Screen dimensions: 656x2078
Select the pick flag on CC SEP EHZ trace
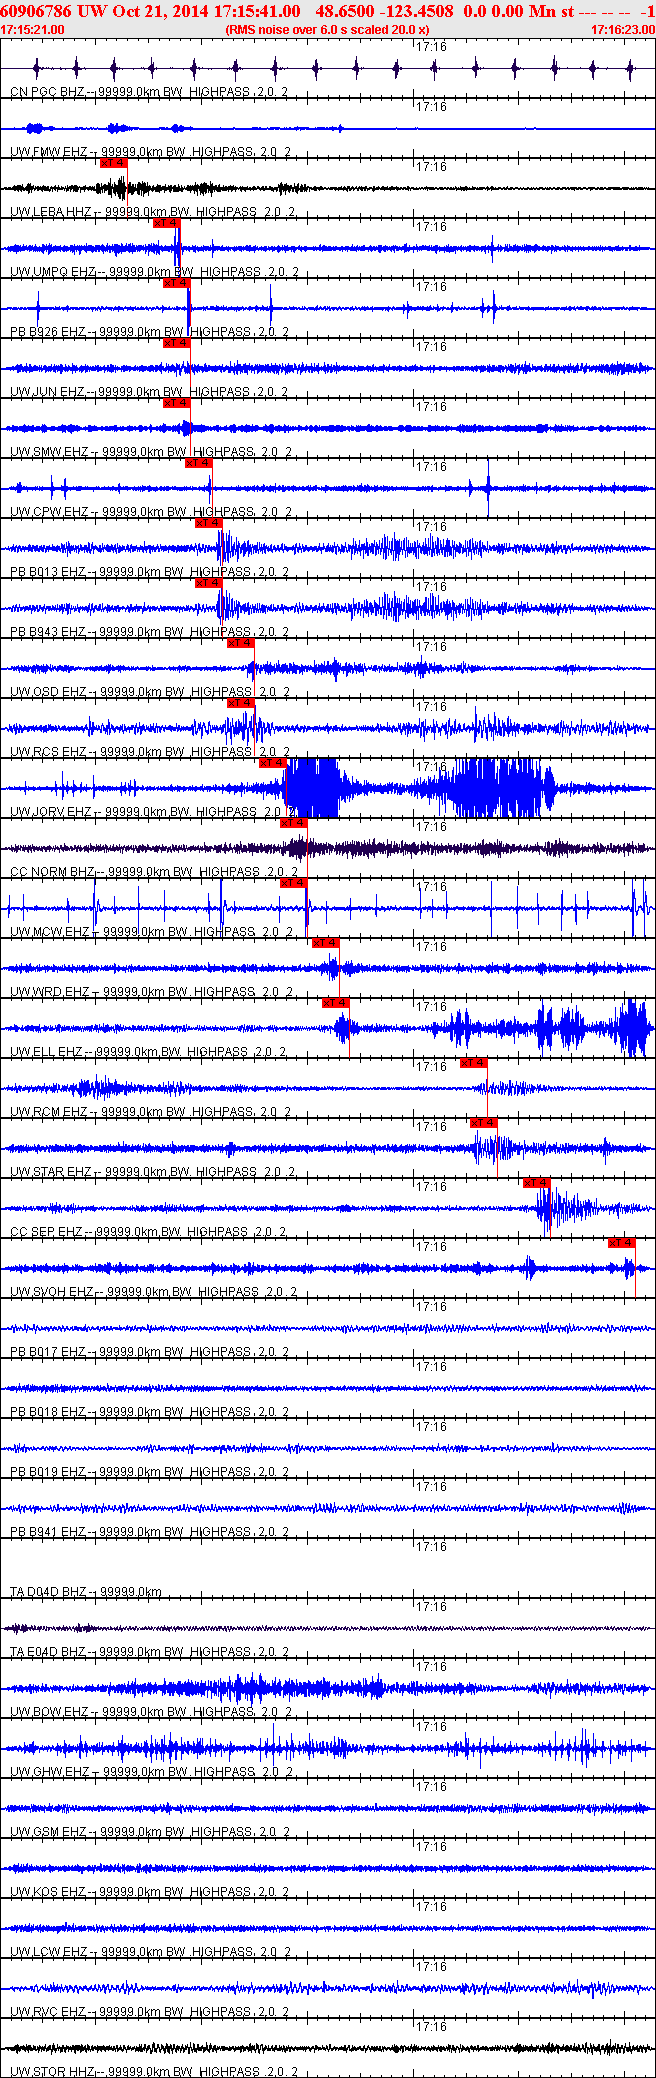[x=536, y=1183]
